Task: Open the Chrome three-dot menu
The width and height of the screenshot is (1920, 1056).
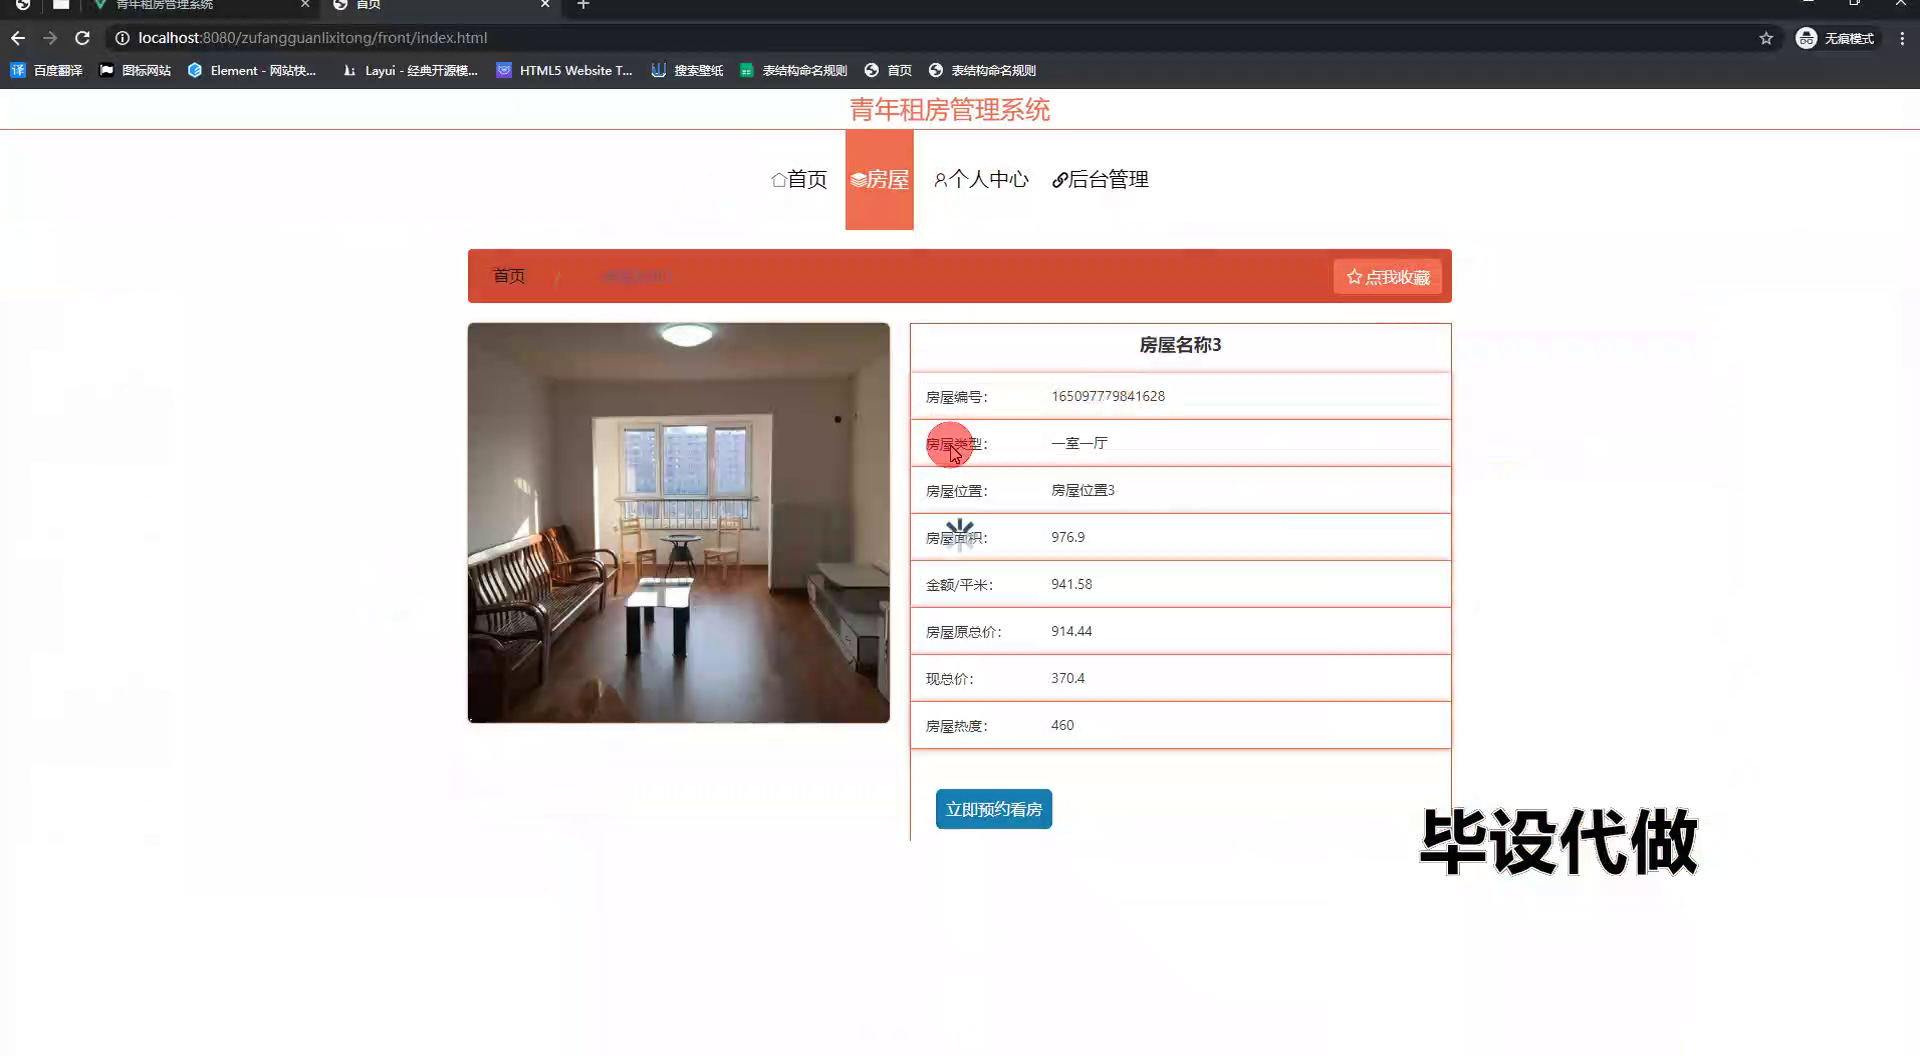Action: coord(1902,38)
